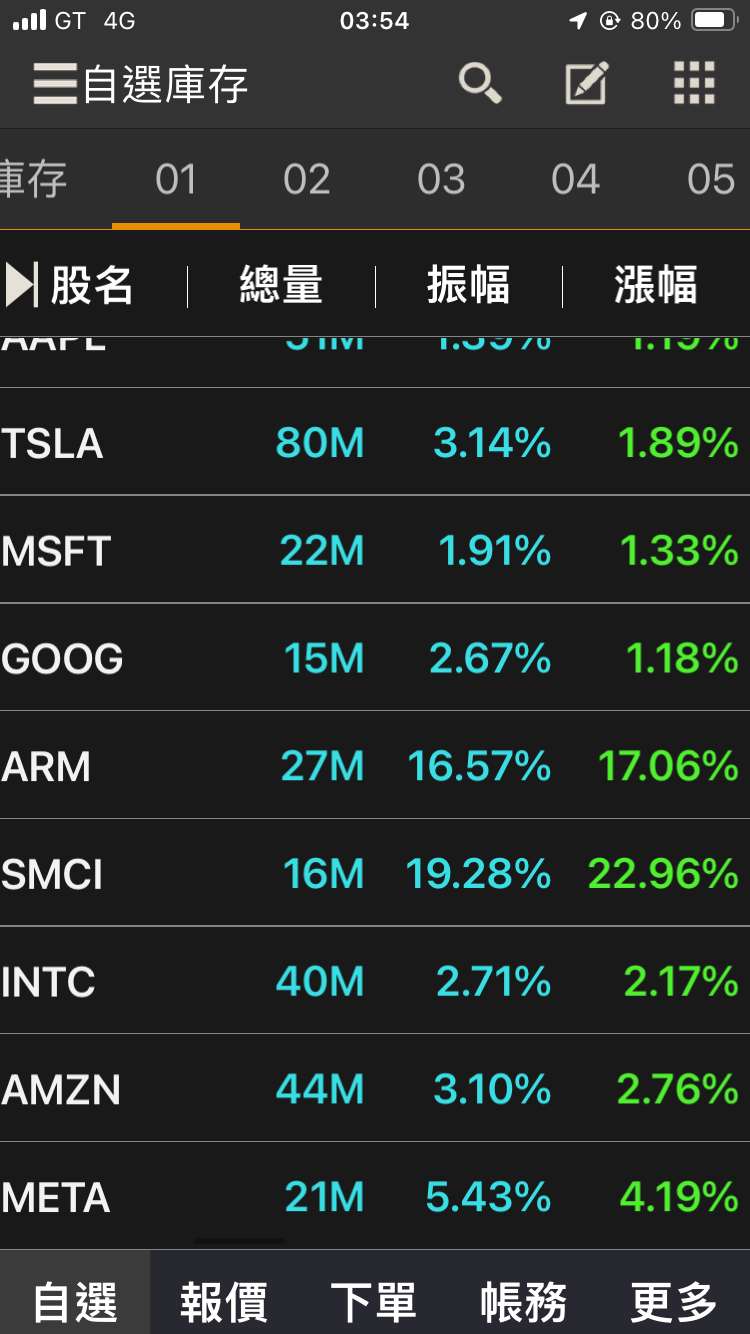Open the 下單 order tab
This screenshot has height=1334, width=750.
click(373, 1302)
